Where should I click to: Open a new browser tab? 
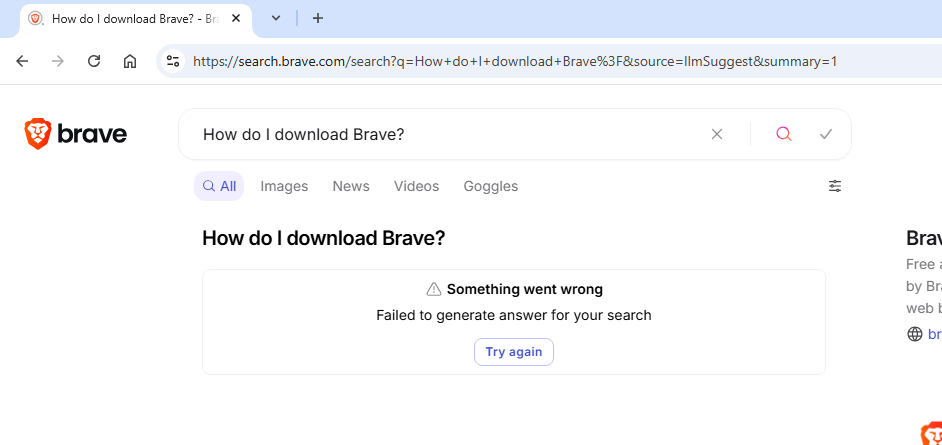tap(318, 18)
